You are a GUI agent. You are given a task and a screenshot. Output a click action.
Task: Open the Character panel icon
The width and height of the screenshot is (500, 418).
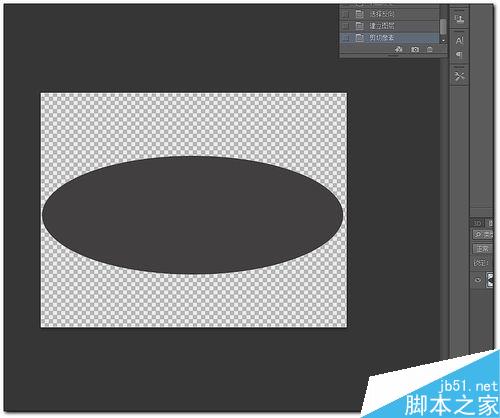click(x=459, y=40)
